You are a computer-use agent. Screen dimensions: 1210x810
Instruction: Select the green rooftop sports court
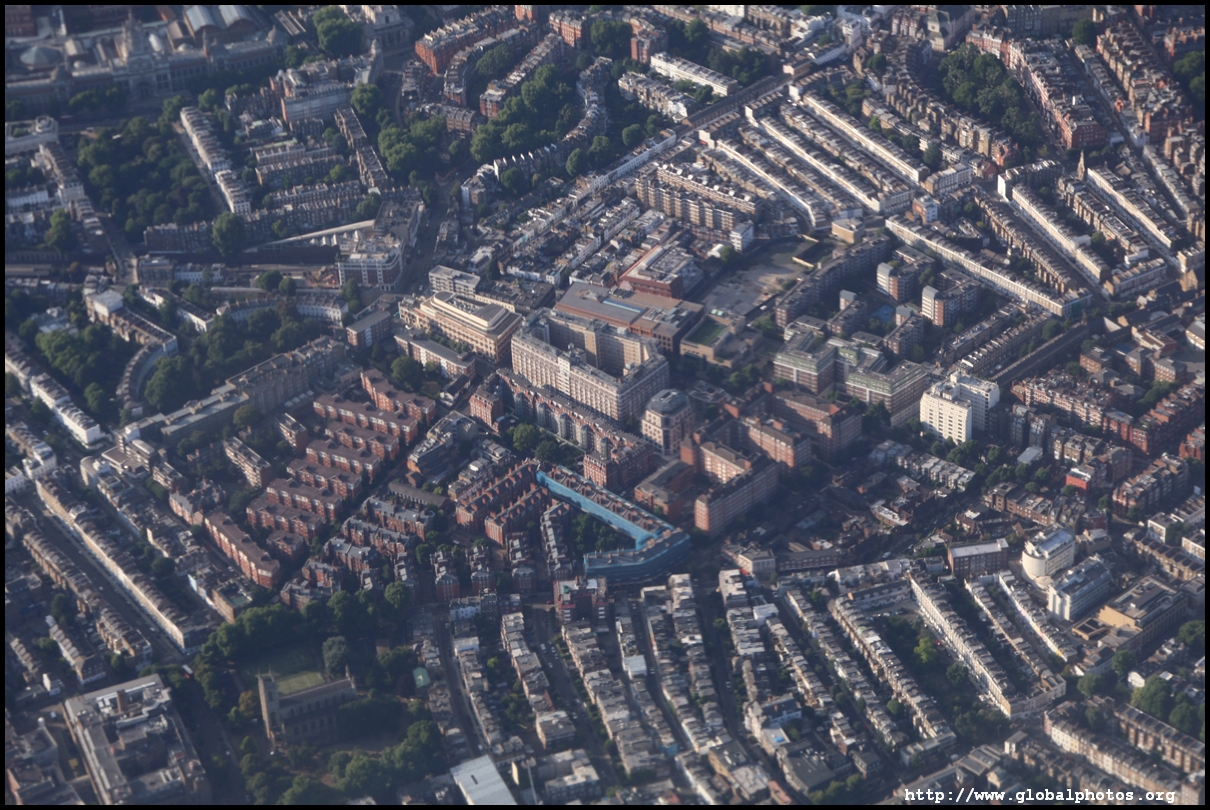[707, 333]
